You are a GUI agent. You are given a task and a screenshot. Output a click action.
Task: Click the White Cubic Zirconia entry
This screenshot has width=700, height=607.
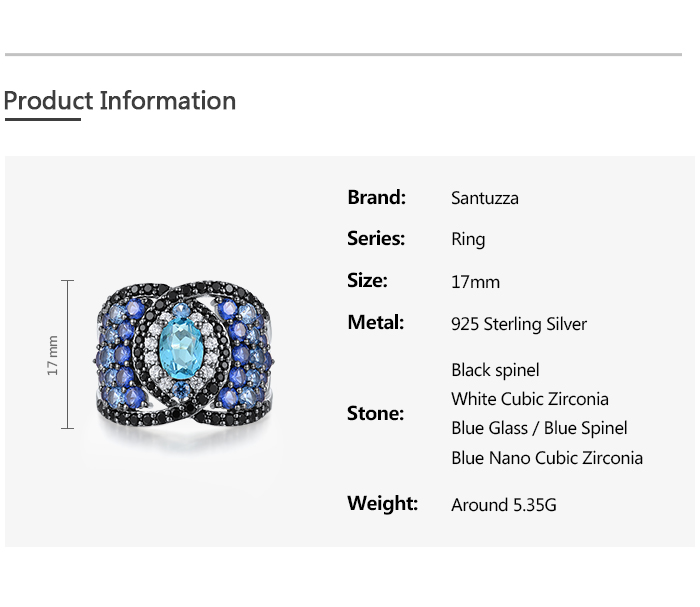tap(530, 399)
